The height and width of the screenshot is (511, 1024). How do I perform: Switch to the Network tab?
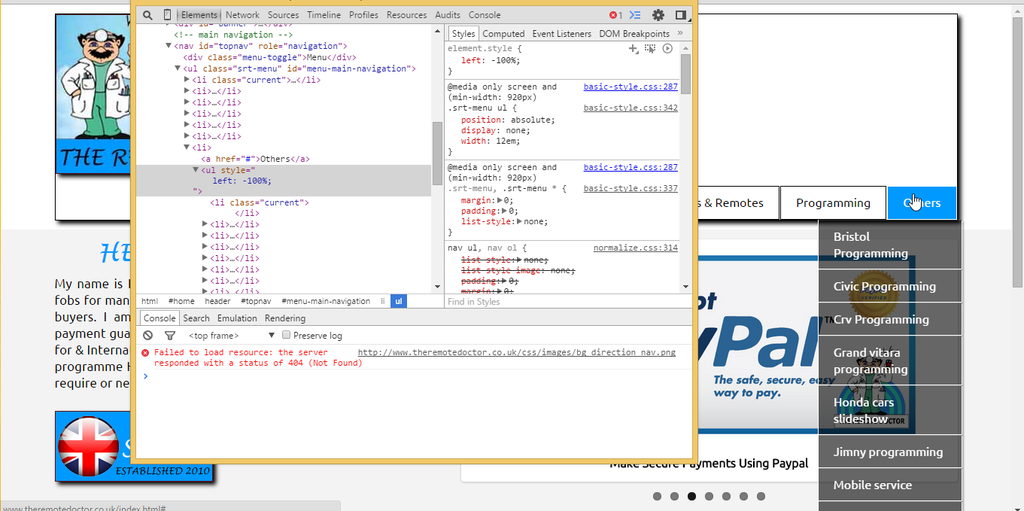(x=242, y=15)
